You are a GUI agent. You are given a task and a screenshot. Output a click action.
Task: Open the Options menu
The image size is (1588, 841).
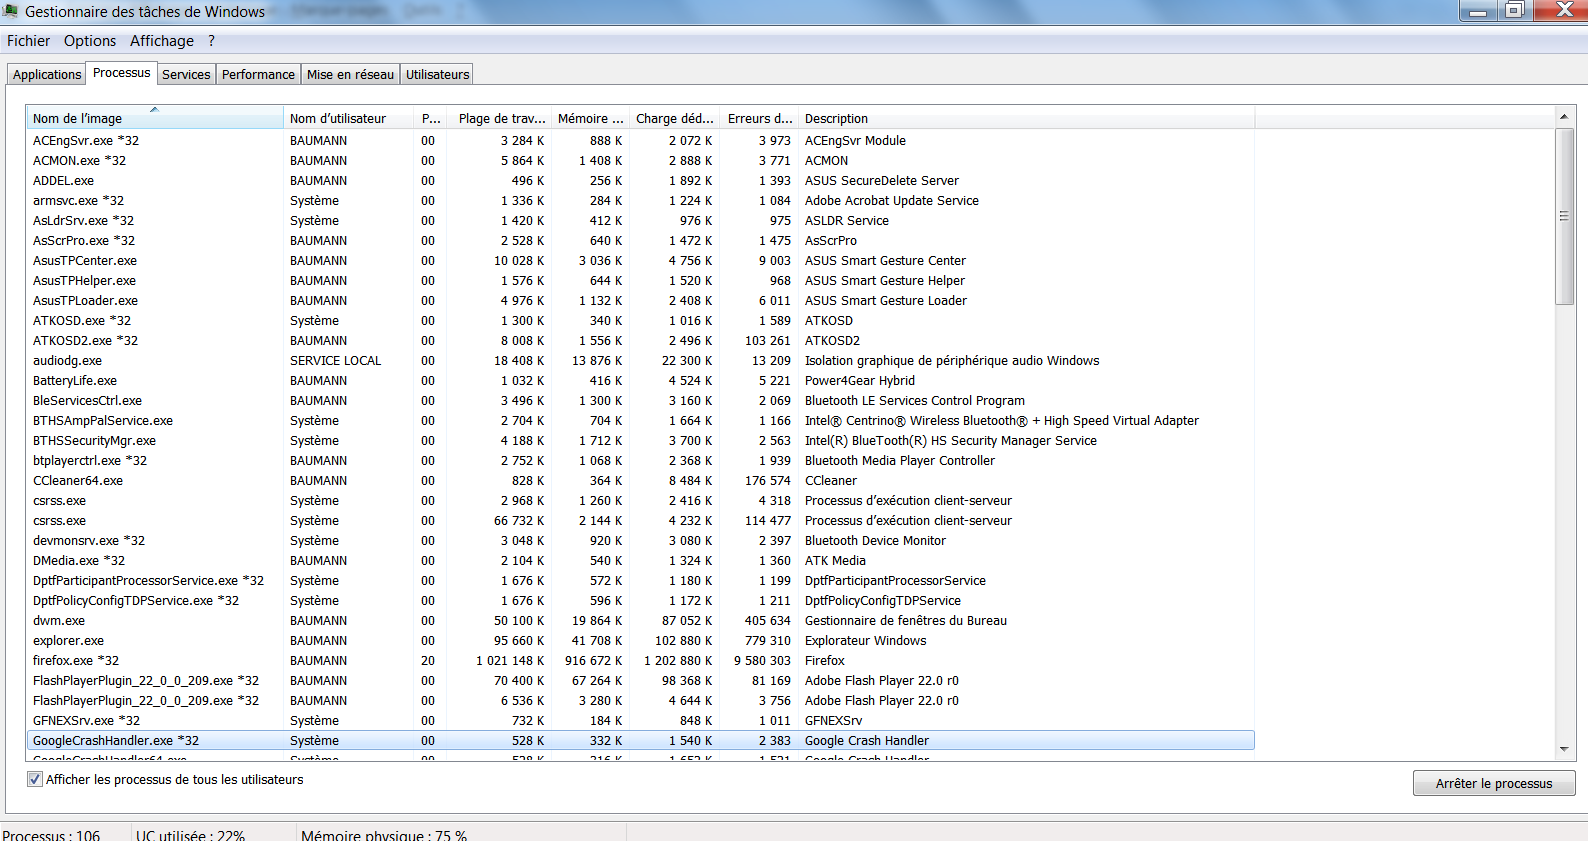point(90,41)
